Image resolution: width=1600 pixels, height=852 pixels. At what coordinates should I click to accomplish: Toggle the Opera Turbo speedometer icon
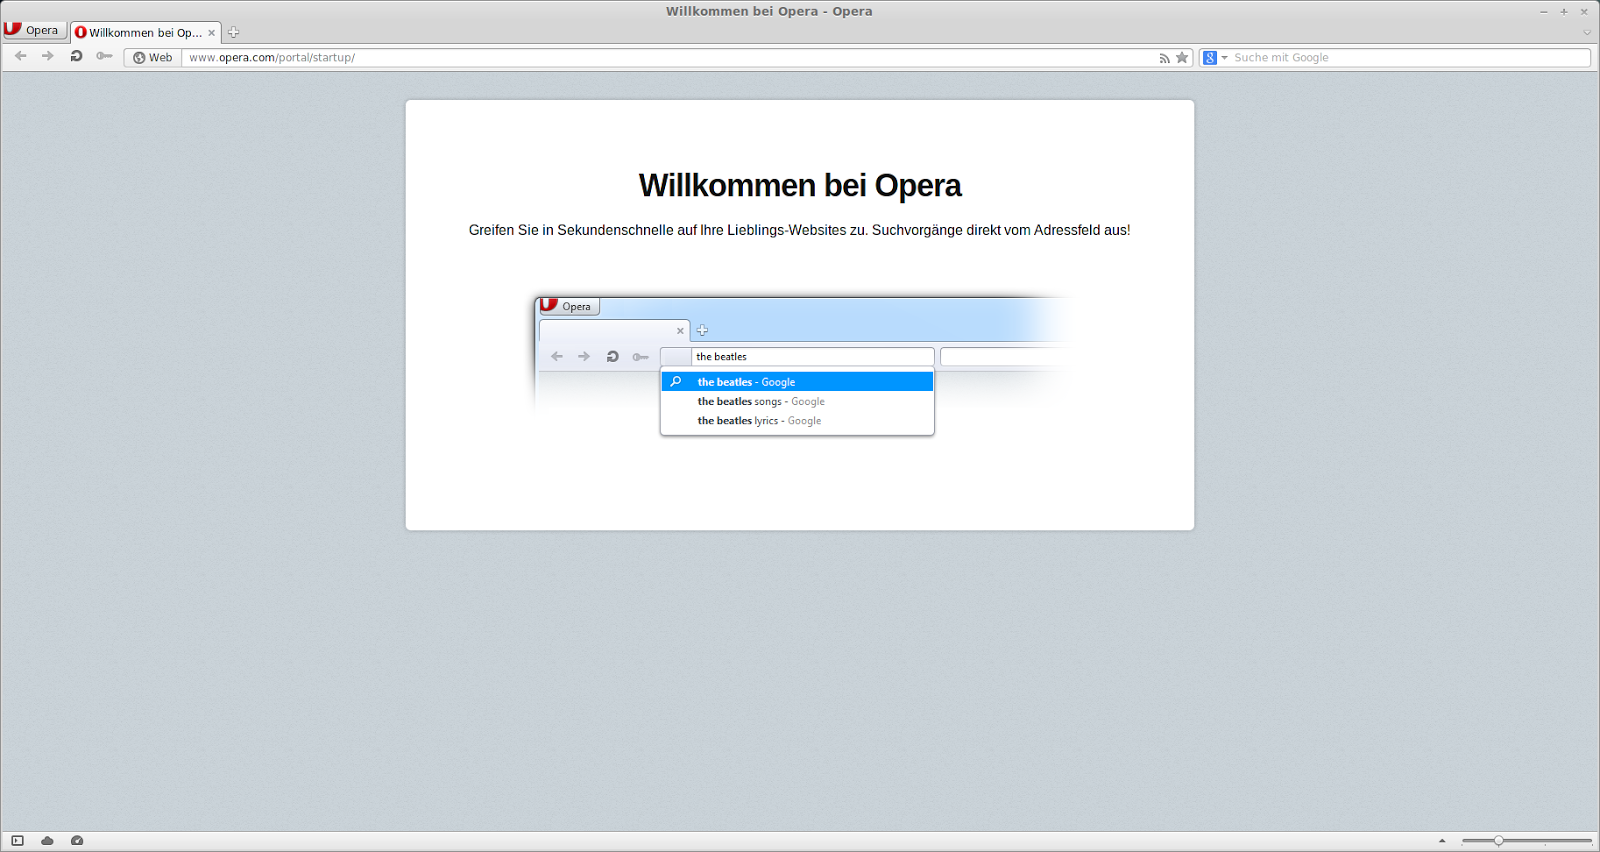77,841
